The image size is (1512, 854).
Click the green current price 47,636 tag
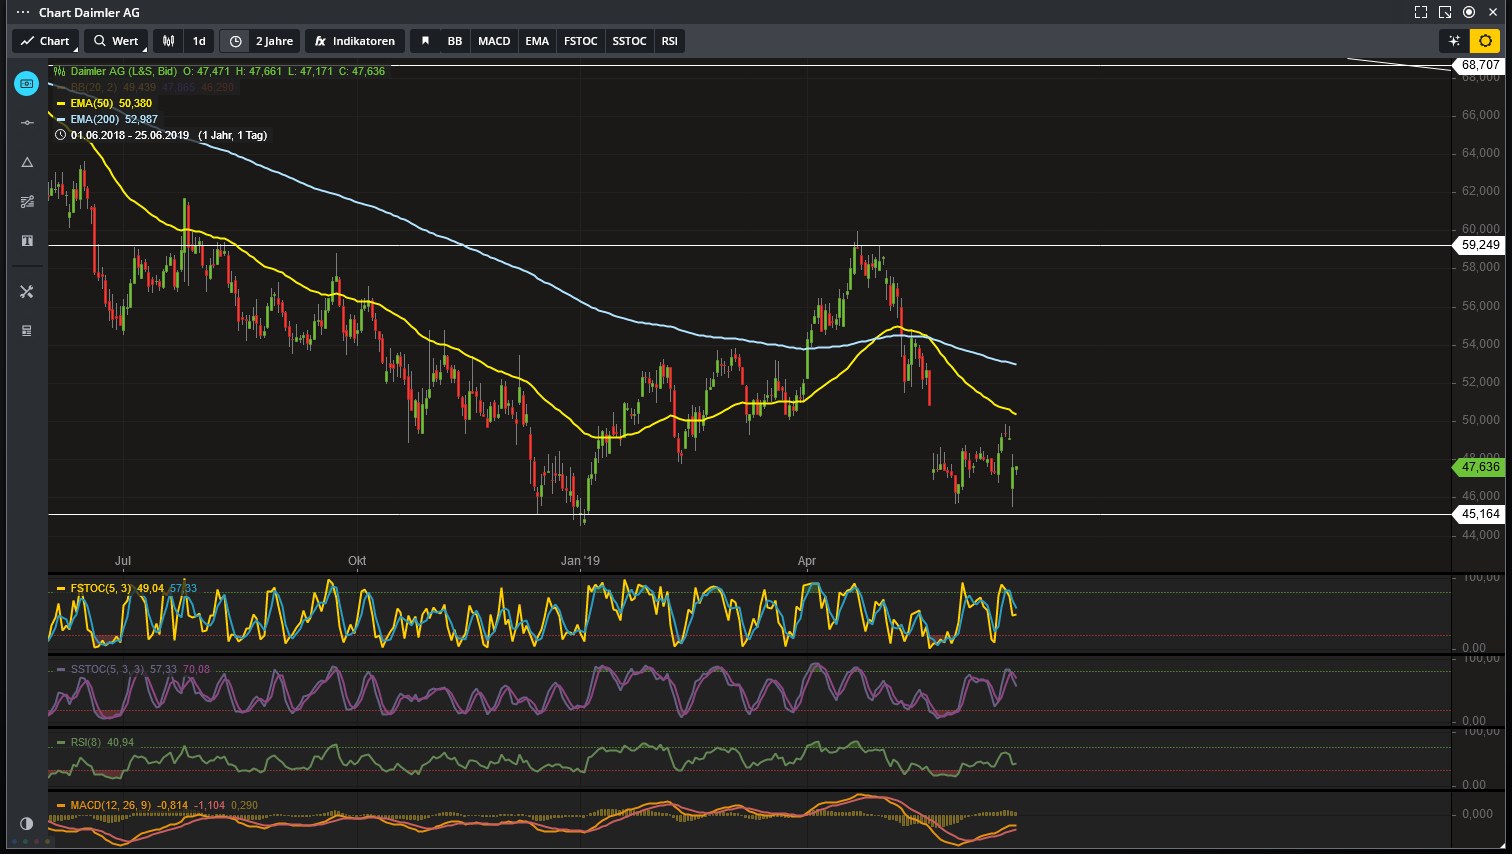pyautogui.click(x=1480, y=467)
